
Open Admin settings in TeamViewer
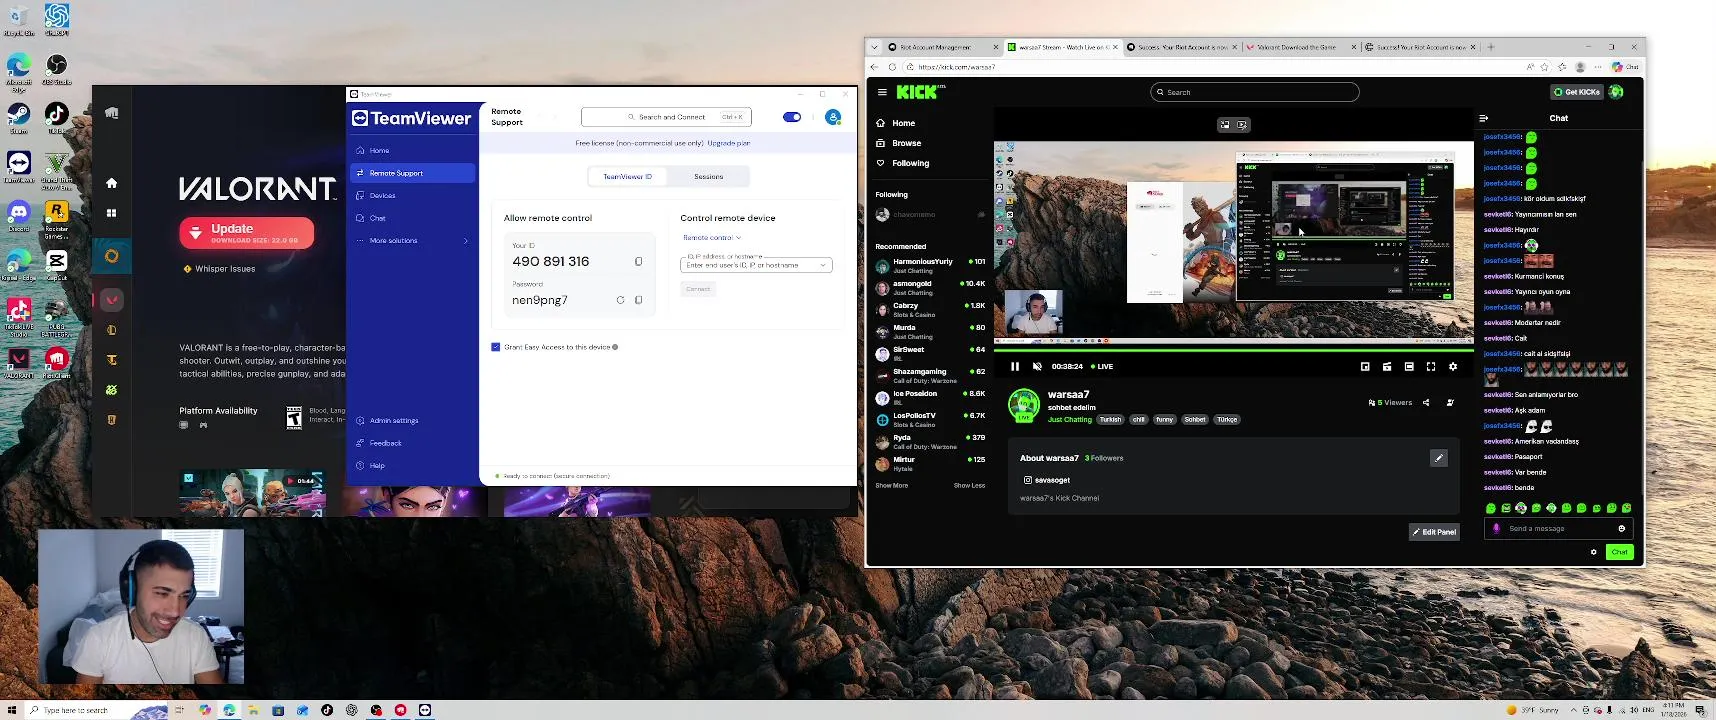[x=412, y=420]
